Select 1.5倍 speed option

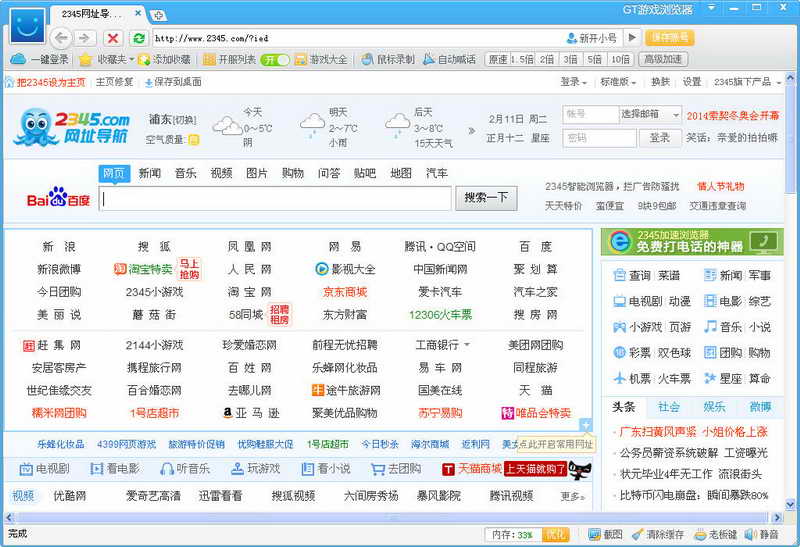(522, 60)
